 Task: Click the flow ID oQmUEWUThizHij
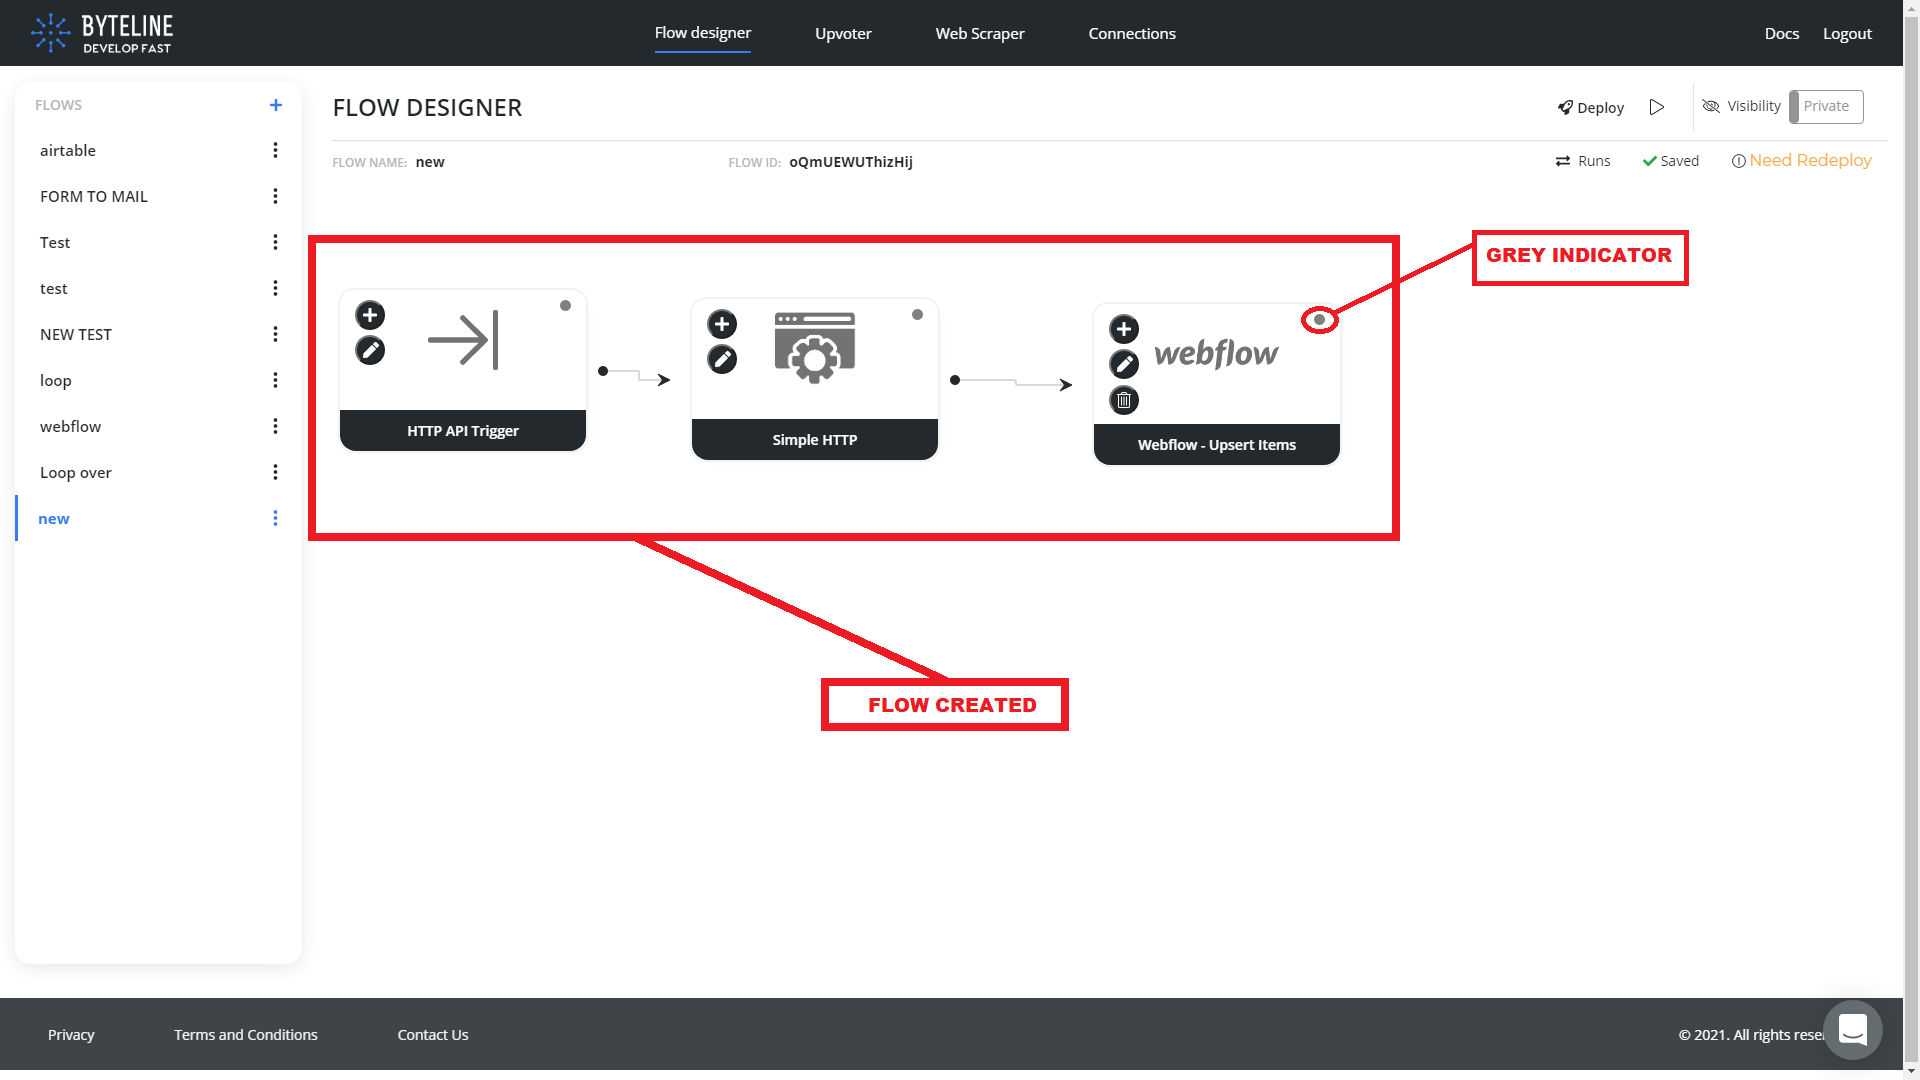(851, 162)
